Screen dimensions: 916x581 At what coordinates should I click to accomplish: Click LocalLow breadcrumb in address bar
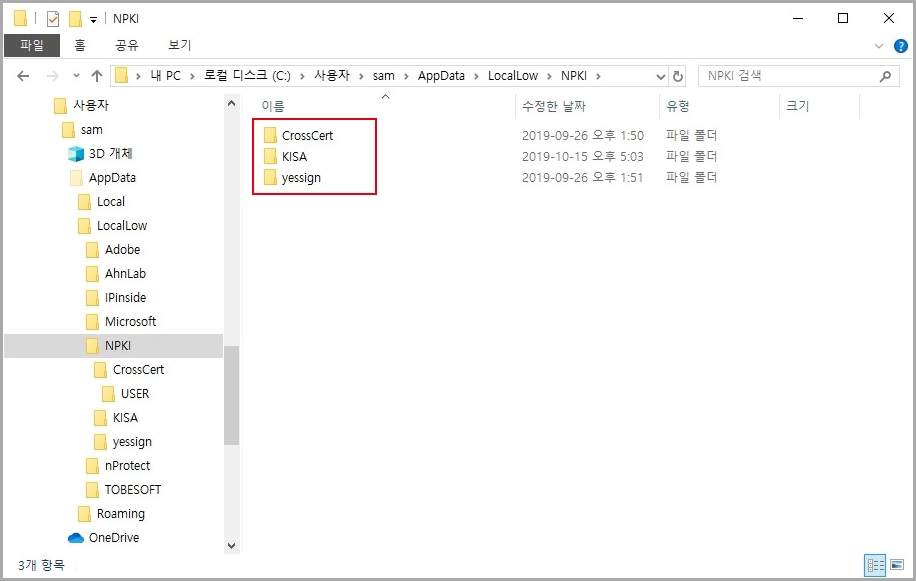513,76
